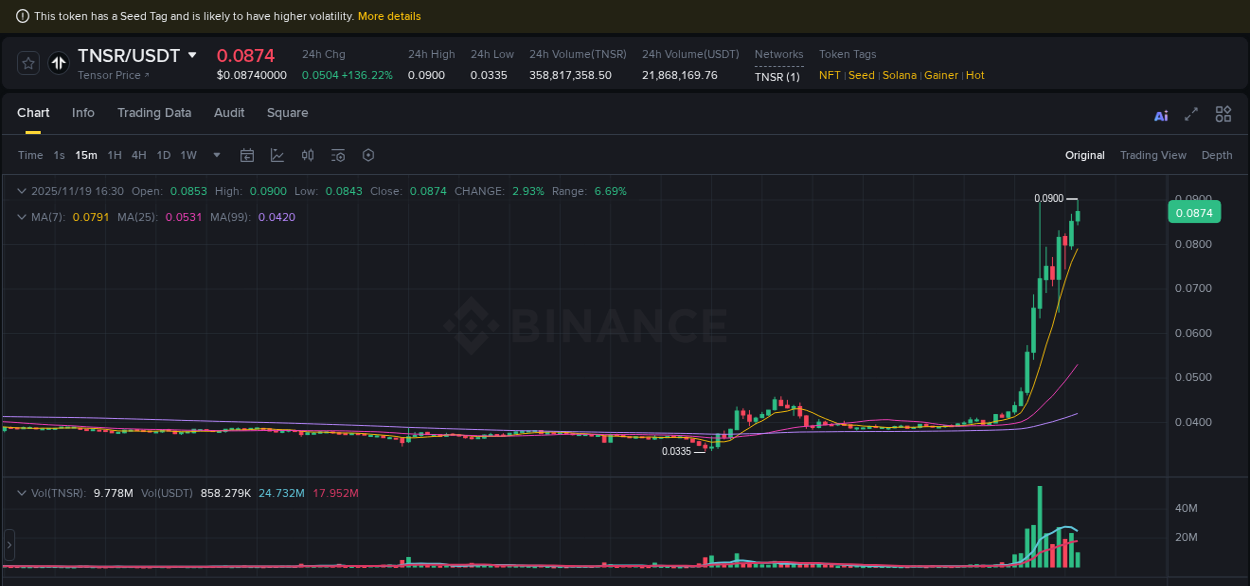Launch the Binance Ai assistant

coord(1160,116)
